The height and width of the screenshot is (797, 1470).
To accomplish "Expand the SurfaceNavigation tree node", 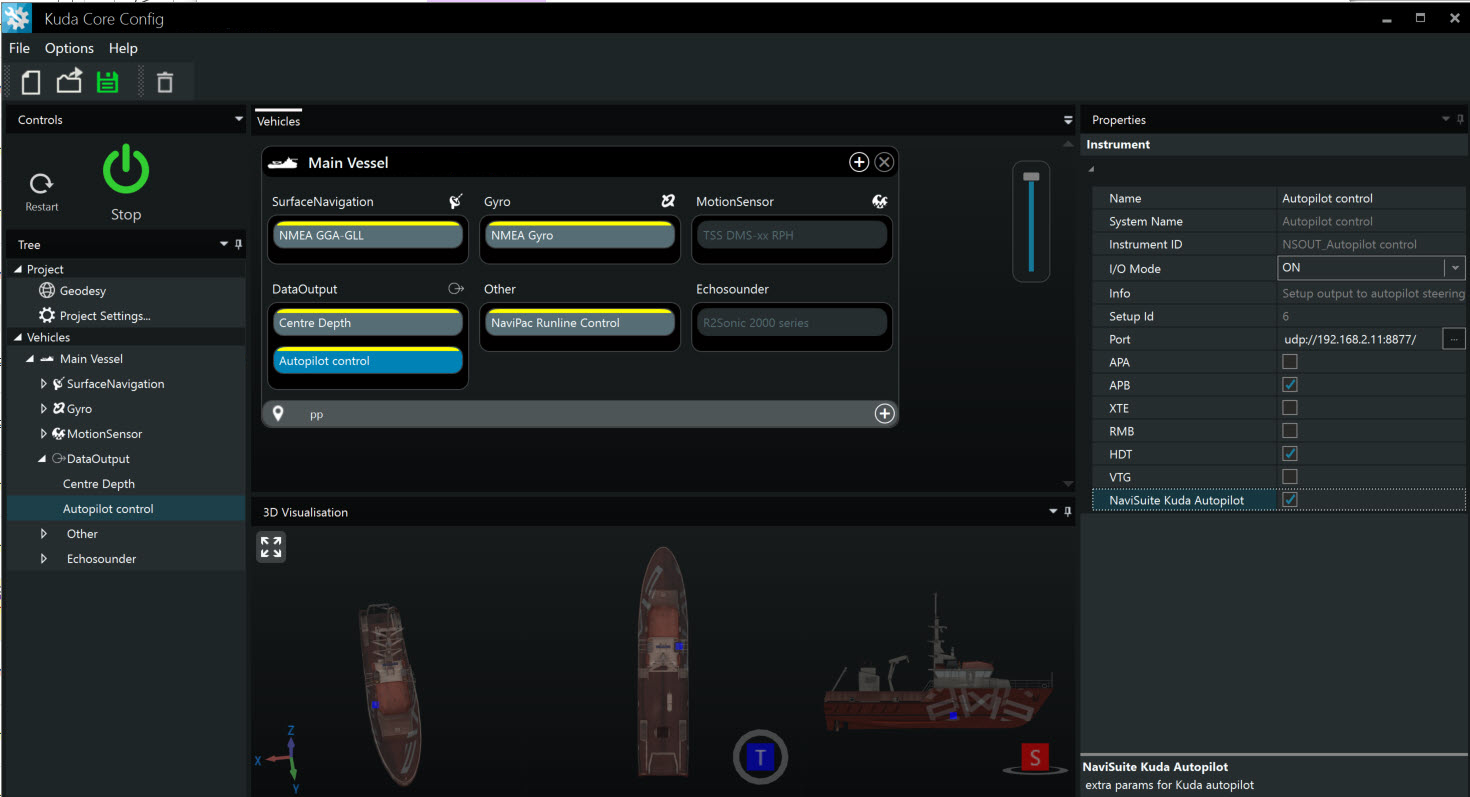I will tap(44, 383).
